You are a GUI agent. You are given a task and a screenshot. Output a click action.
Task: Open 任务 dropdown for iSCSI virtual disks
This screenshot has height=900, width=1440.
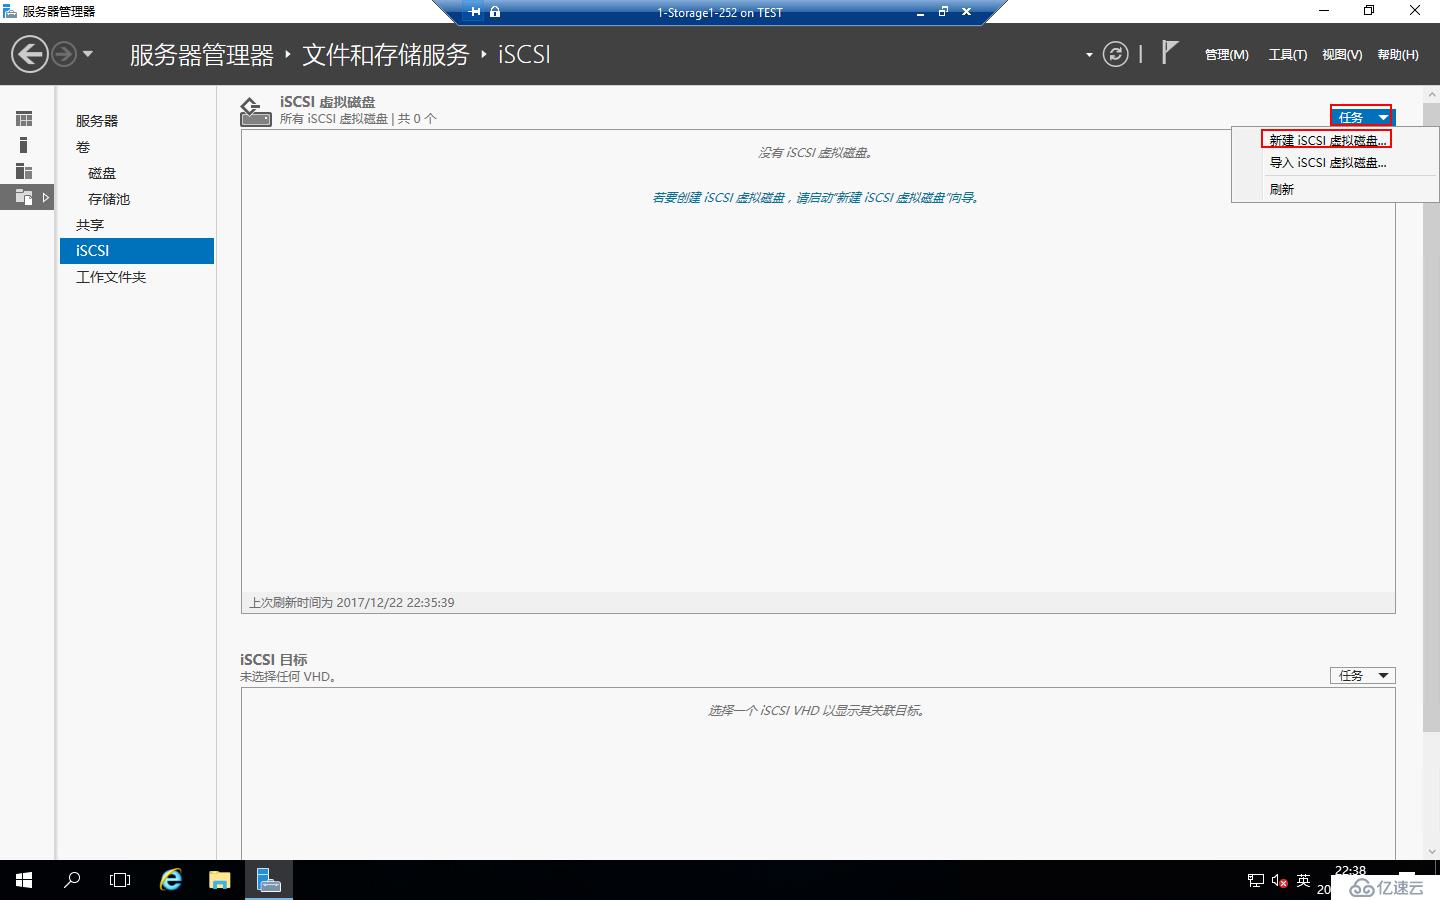(1362, 117)
